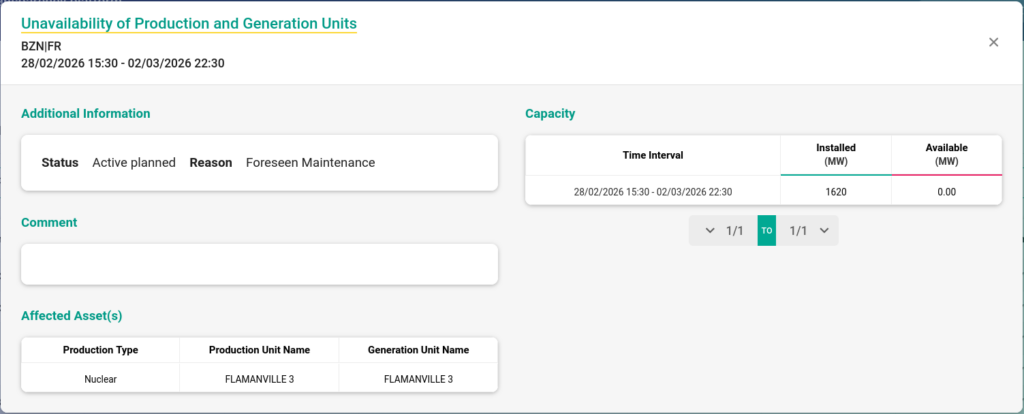Click the 0.00 available capacity value
The image size is (1024, 414).
pos(946,191)
